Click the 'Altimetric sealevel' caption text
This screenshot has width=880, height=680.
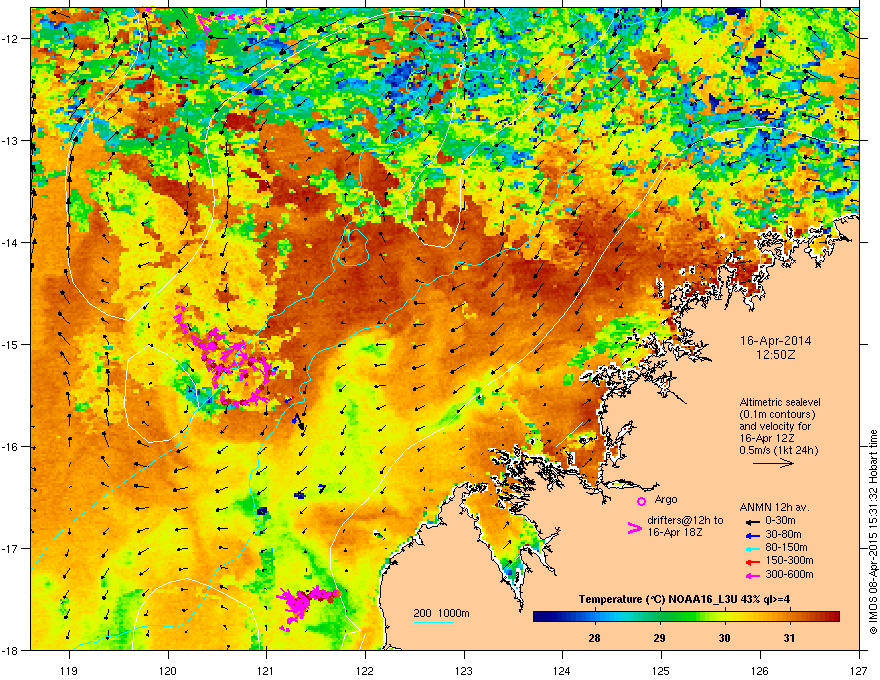pos(780,402)
